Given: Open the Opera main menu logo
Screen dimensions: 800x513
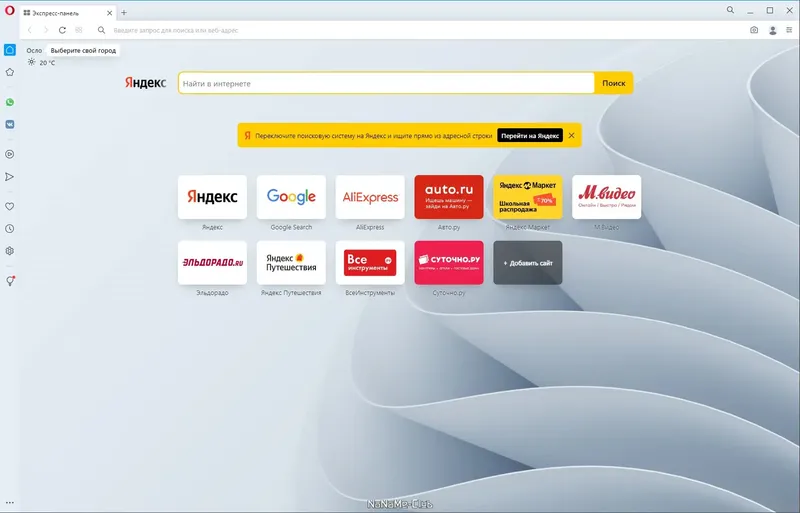Looking at the screenshot, I should click(x=10, y=10).
